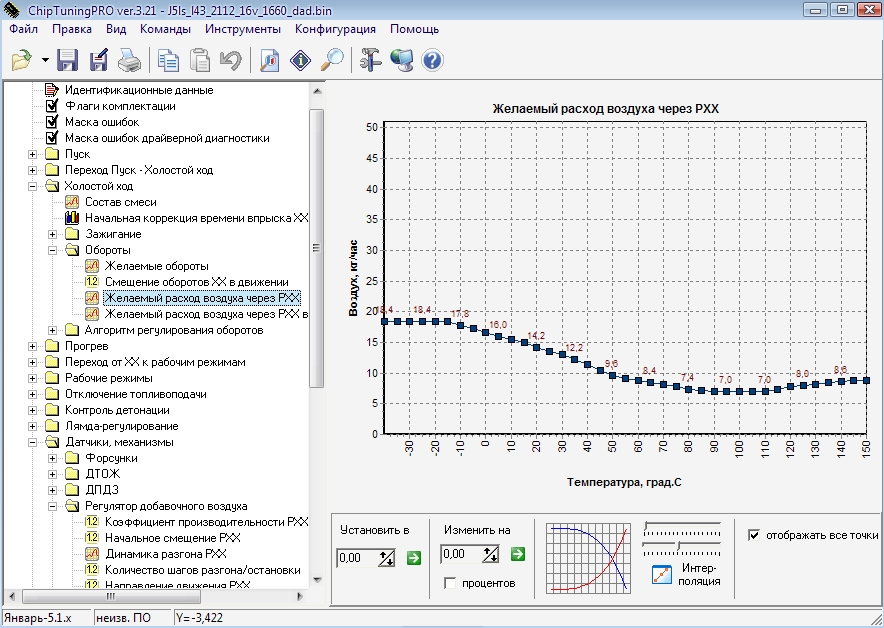The height and width of the screenshot is (628, 884).
Task: Click the upper slider above the interpolation button
Action: (681, 524)
